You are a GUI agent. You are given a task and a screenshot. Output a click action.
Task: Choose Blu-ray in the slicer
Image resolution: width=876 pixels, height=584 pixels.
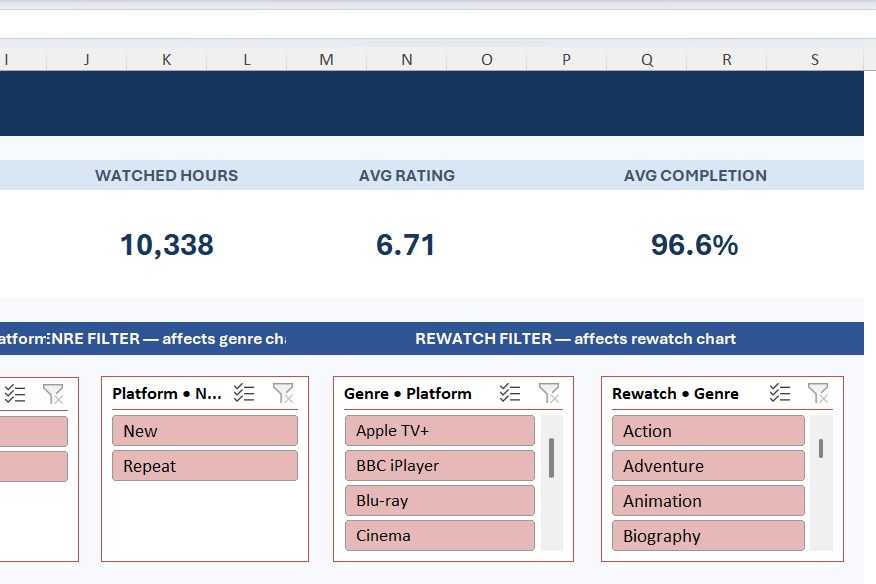click(440, 501)
